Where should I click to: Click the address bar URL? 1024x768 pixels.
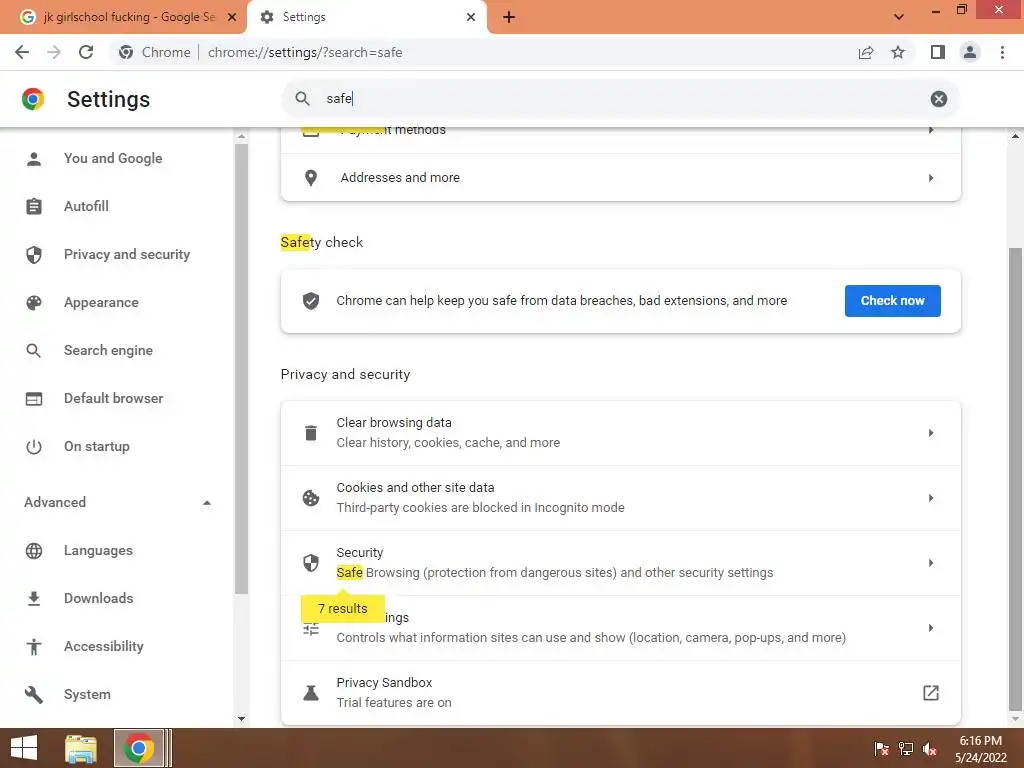pos(305,52)
